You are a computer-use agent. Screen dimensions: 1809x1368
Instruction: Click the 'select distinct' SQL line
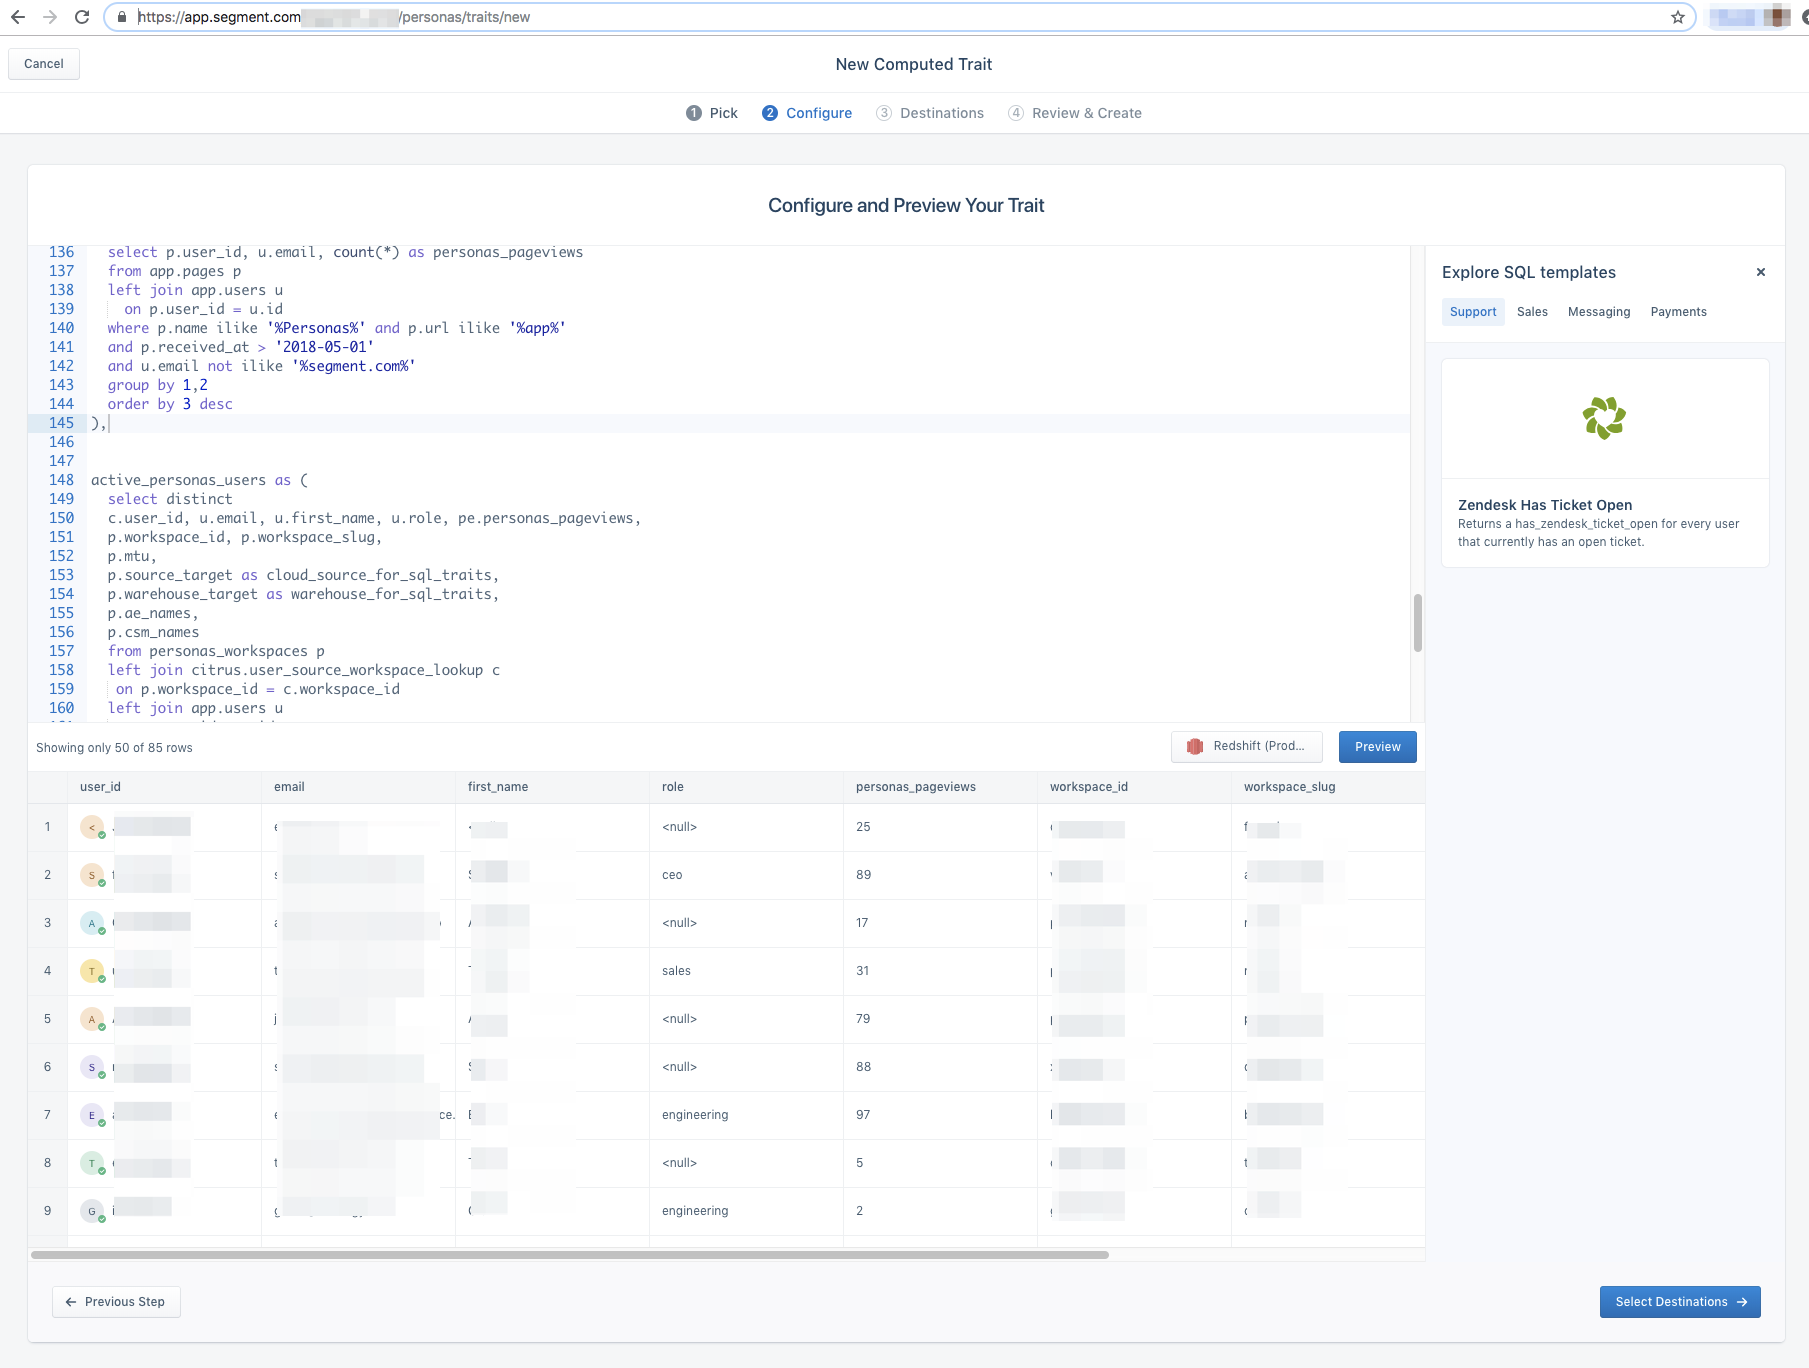170,499
